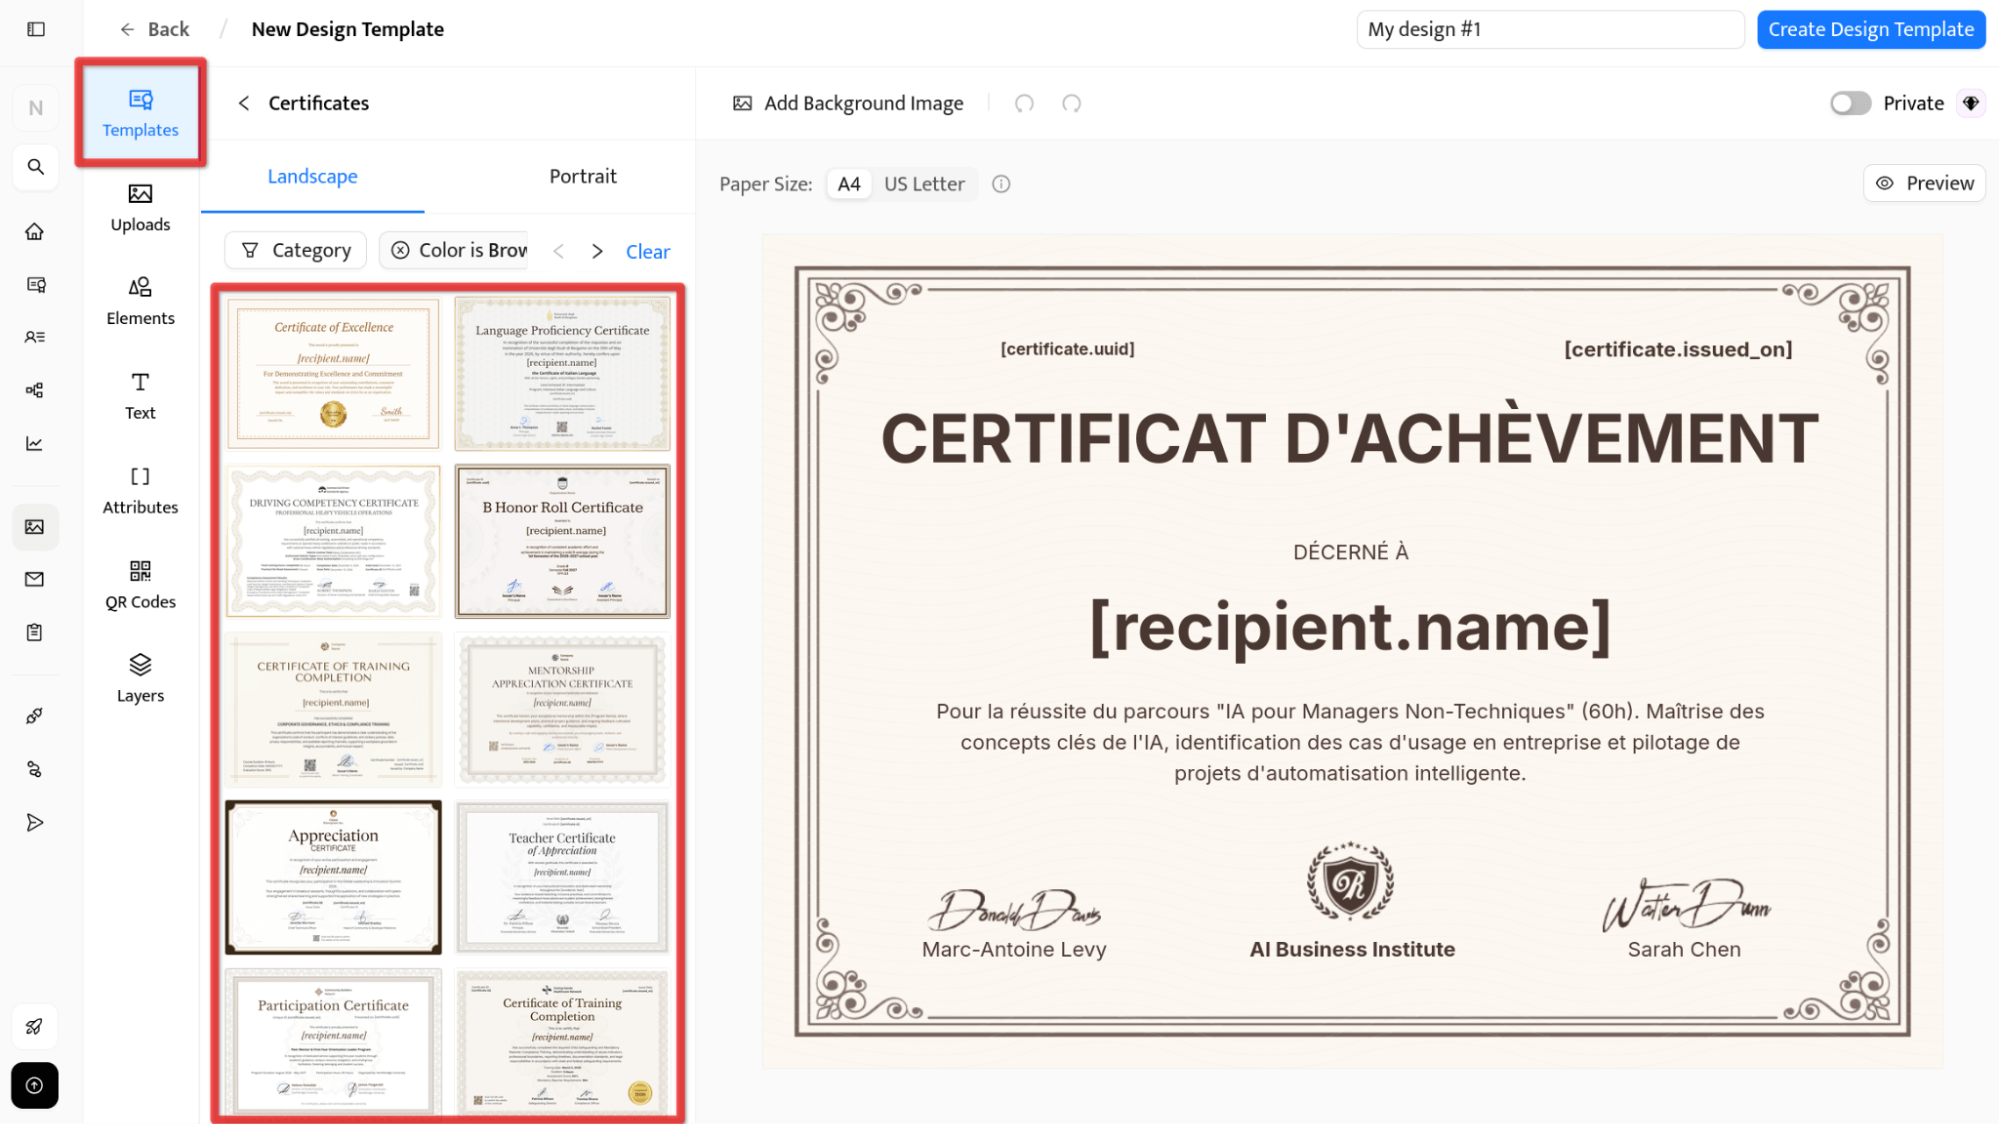Click the paper size info icon
The width and height of the screenshot is (1999, 1125).
click(x=1001, y=184)
